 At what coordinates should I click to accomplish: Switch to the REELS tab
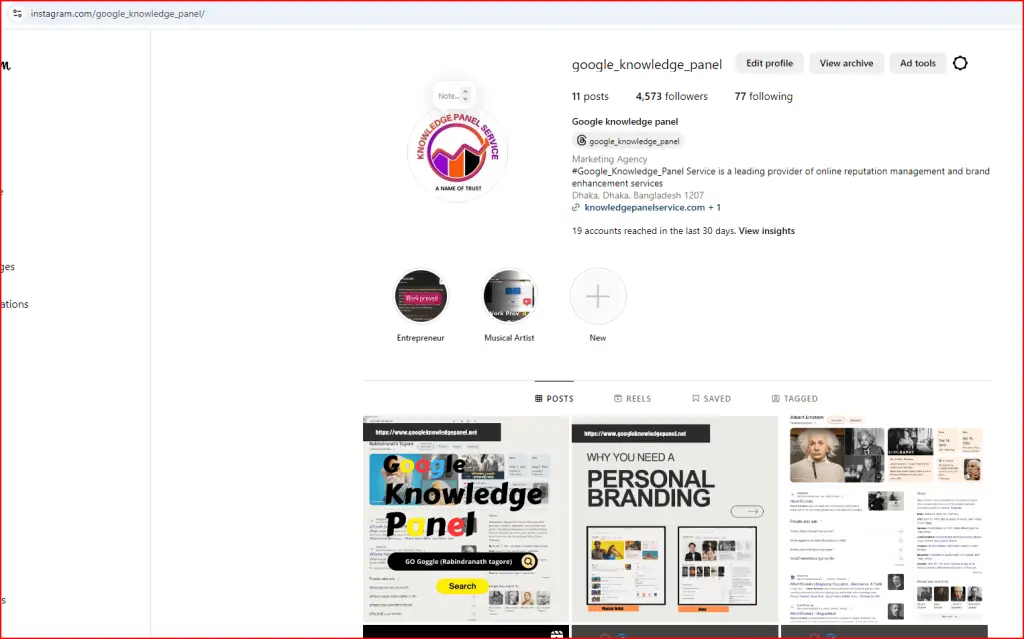(x=632, y=399)
